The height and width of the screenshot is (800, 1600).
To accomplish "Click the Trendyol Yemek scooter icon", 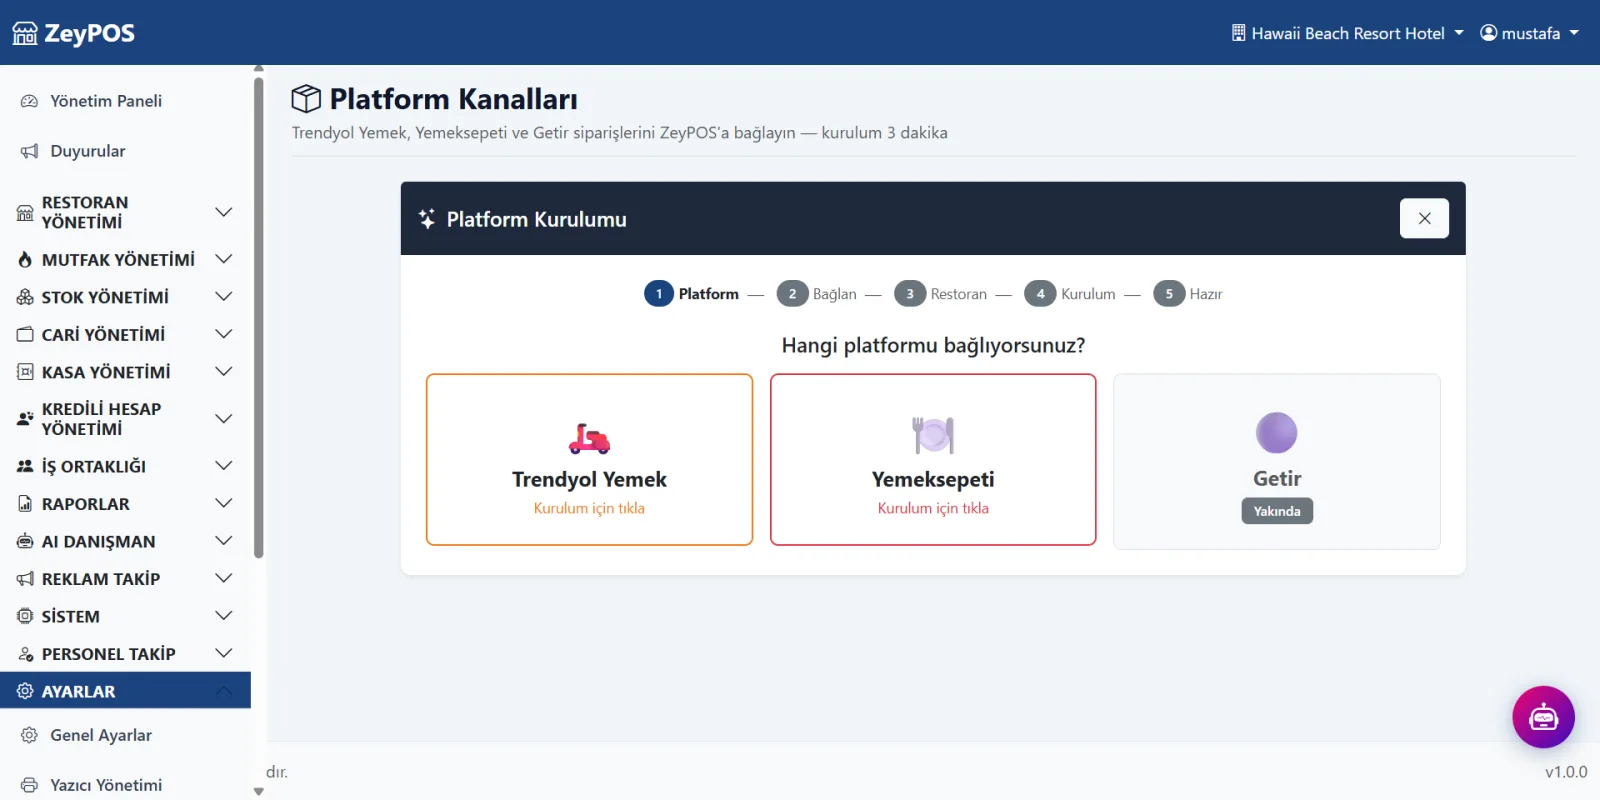I will [589, 439].
